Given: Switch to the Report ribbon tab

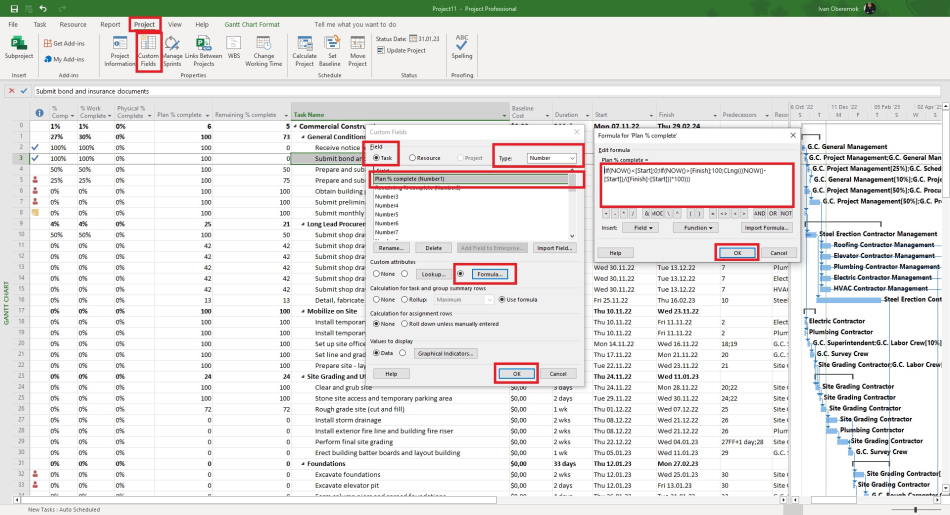Looking at the screenshot, I should click(x=110, y=24).
